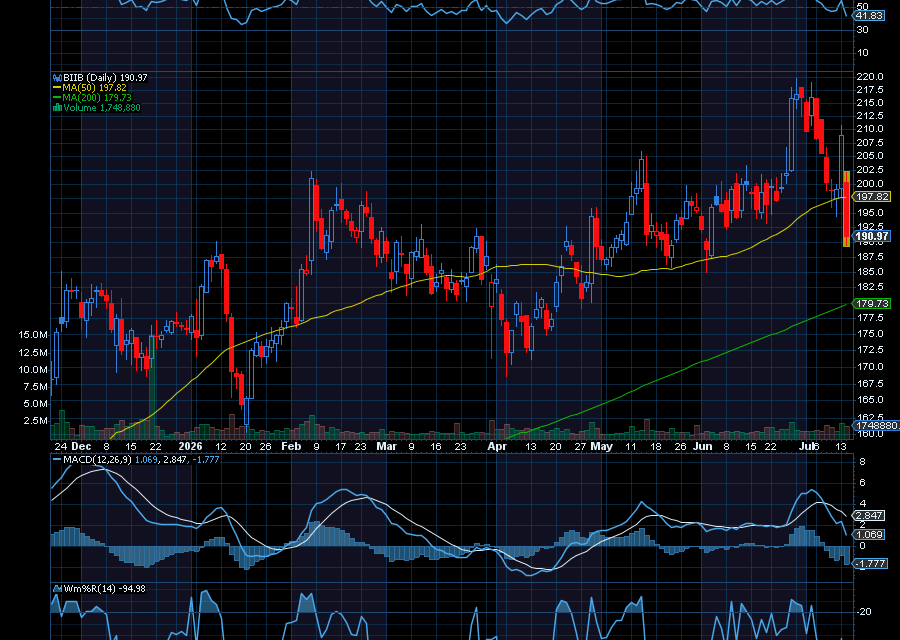Click the 15.0M volume scale label
The width and height of the screenshot is (900, 640).
33,335
